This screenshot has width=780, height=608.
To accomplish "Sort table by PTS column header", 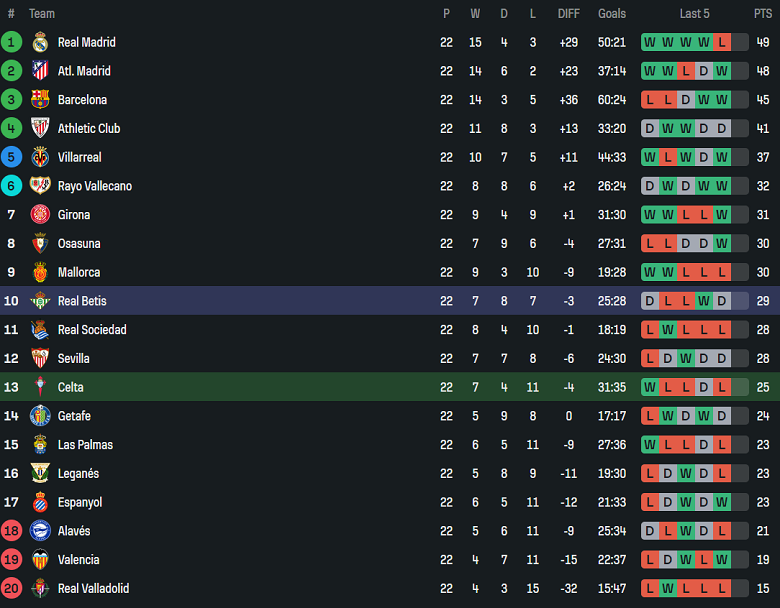I will click(763, 14).
